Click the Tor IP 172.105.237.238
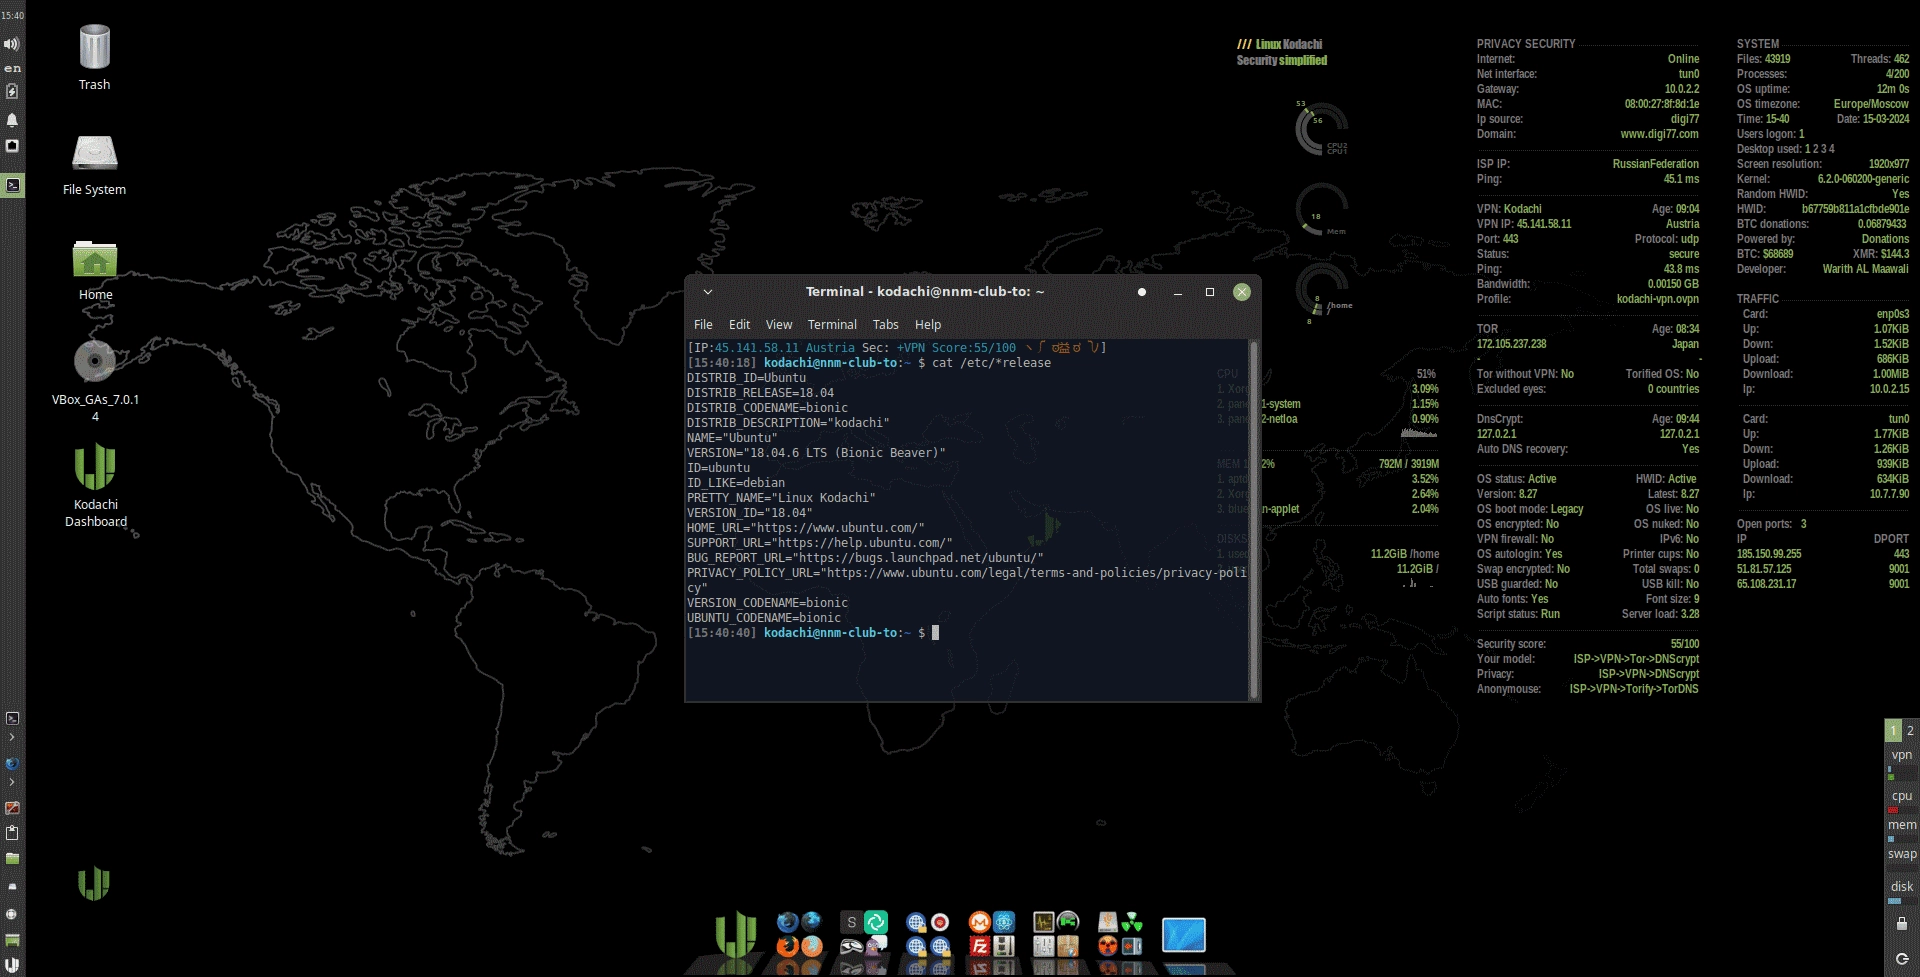The height and width of the screenshot is (977, 1920). pos(1511,344)
